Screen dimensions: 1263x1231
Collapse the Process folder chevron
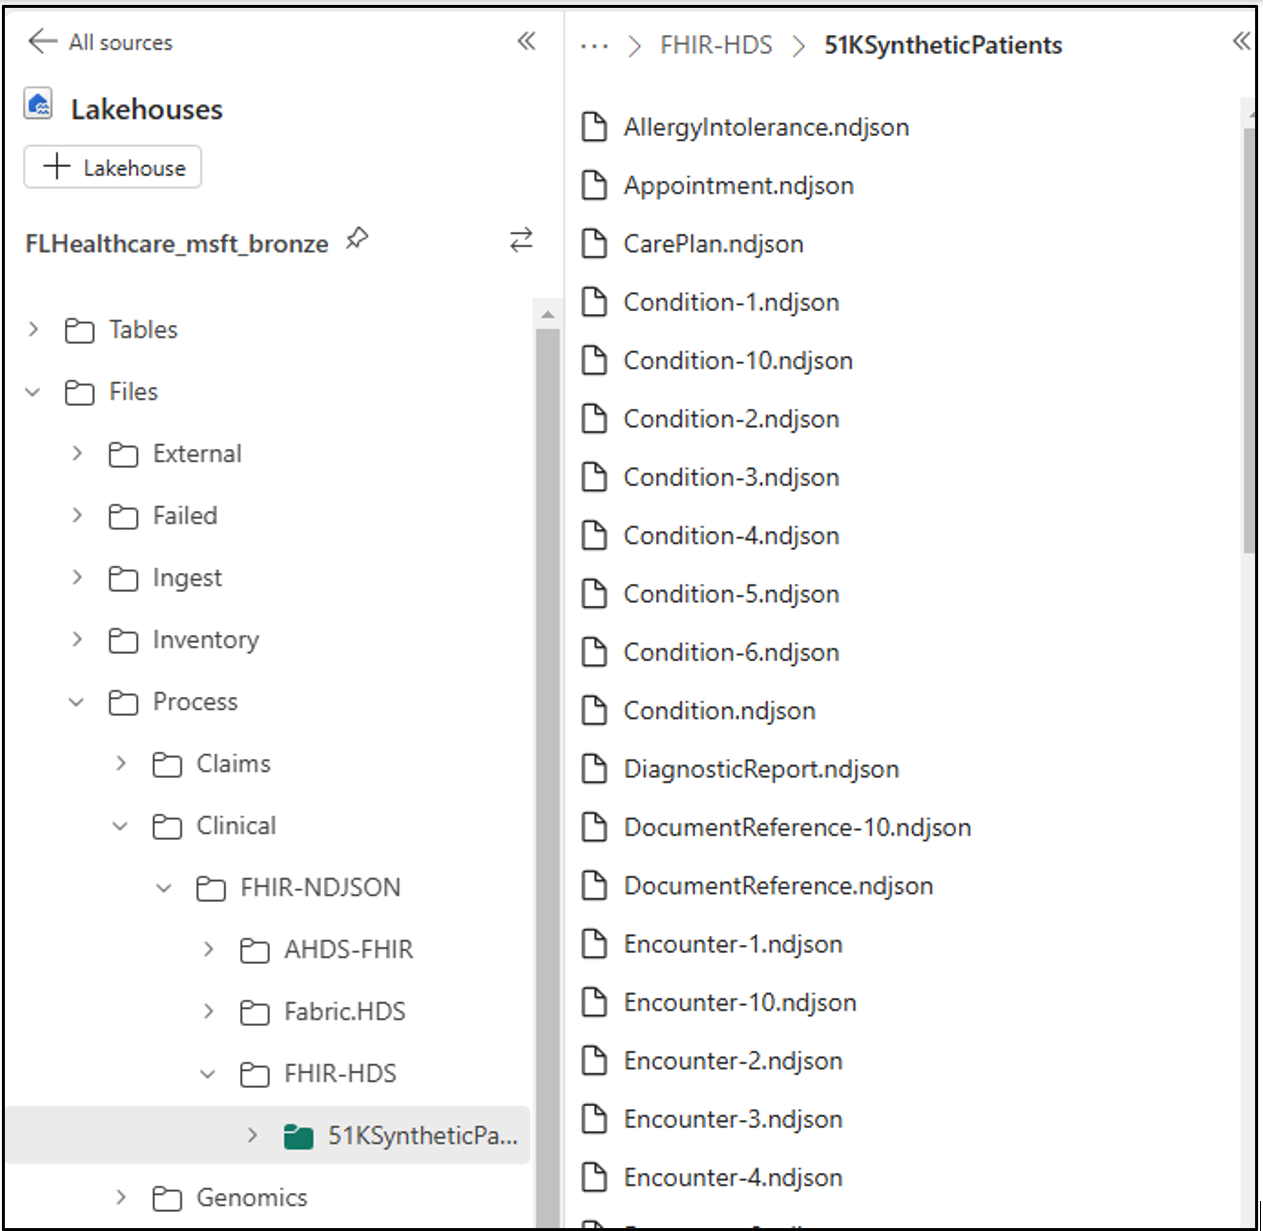click(x=77, y=702)
